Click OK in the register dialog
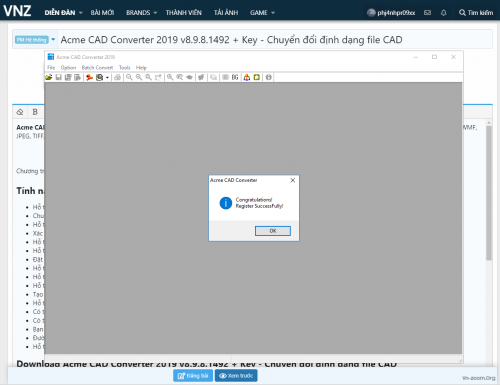 point(273,231)
